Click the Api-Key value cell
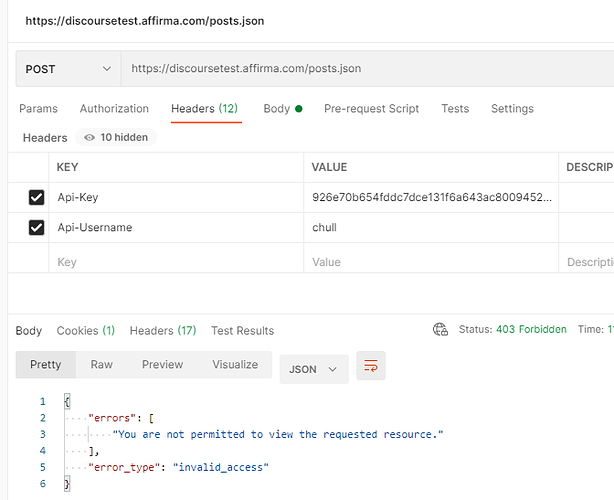Screen dimensions: 614x500 (x=431, y=197)
